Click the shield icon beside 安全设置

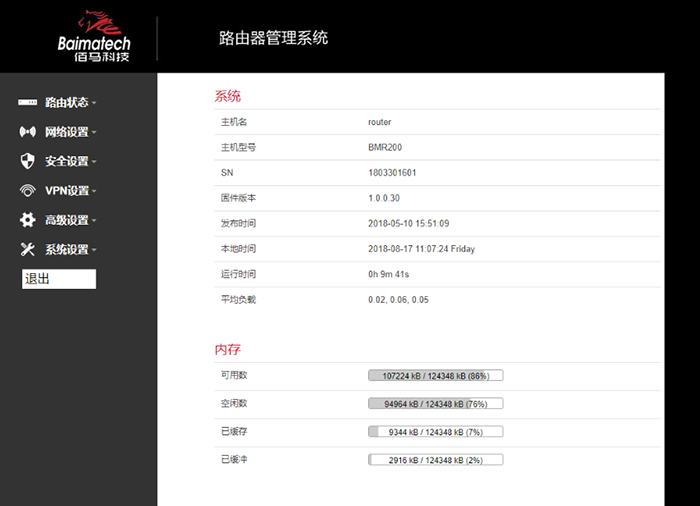[28, 161]
